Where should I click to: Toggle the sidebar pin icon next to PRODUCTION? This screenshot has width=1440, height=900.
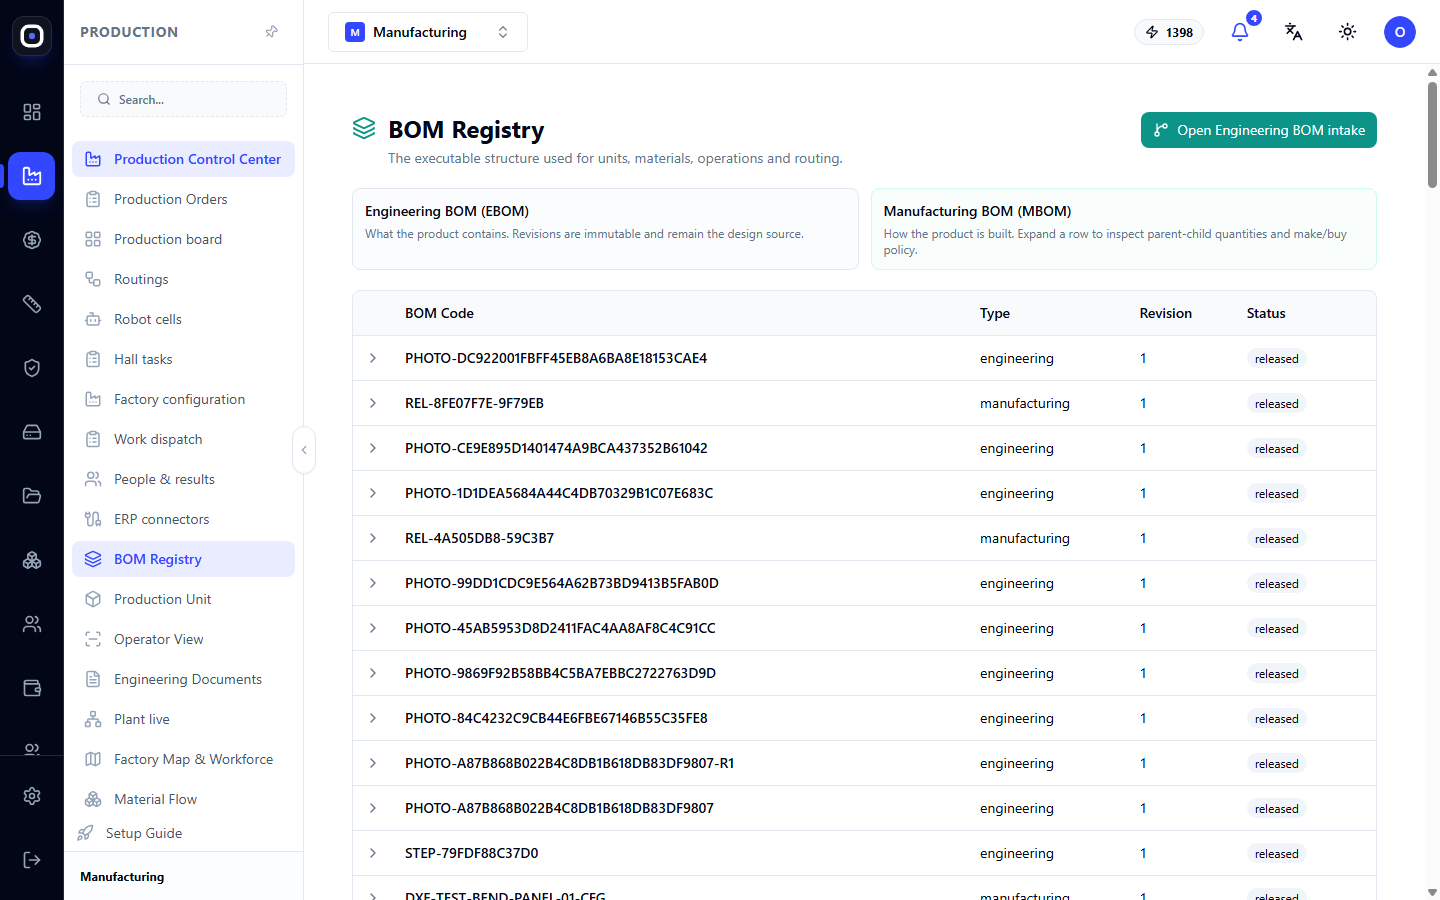[x=271, y=32]
